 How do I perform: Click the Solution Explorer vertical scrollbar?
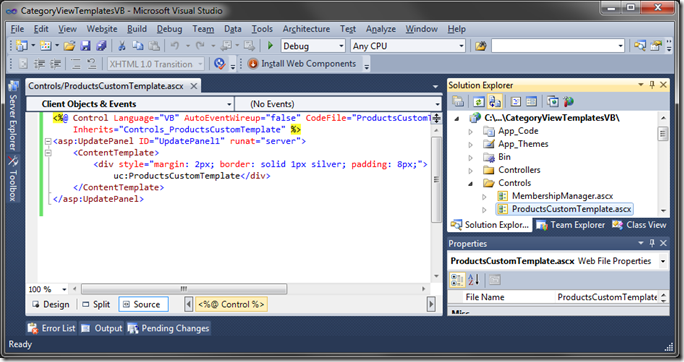click(663, 134)
